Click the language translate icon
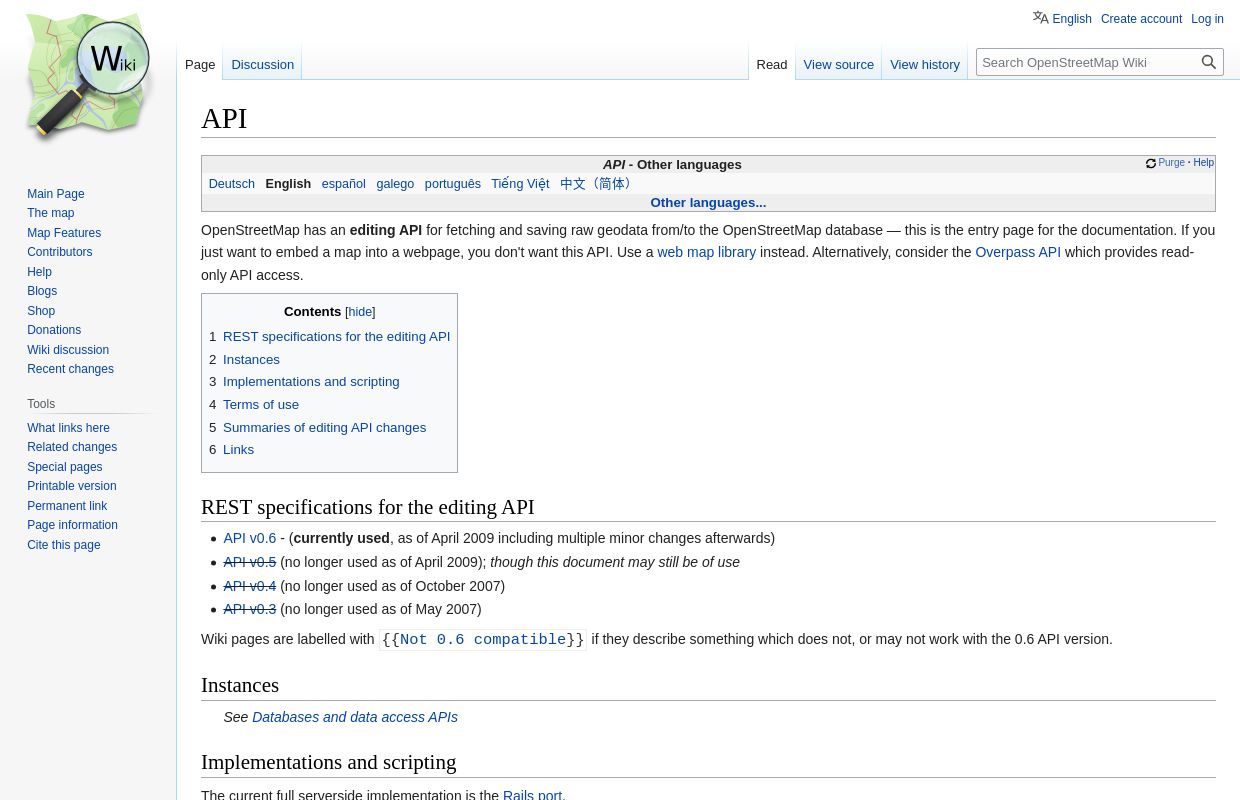Image resolution: width=1240 pixels, height=800 pixels. pos(1041,18)
